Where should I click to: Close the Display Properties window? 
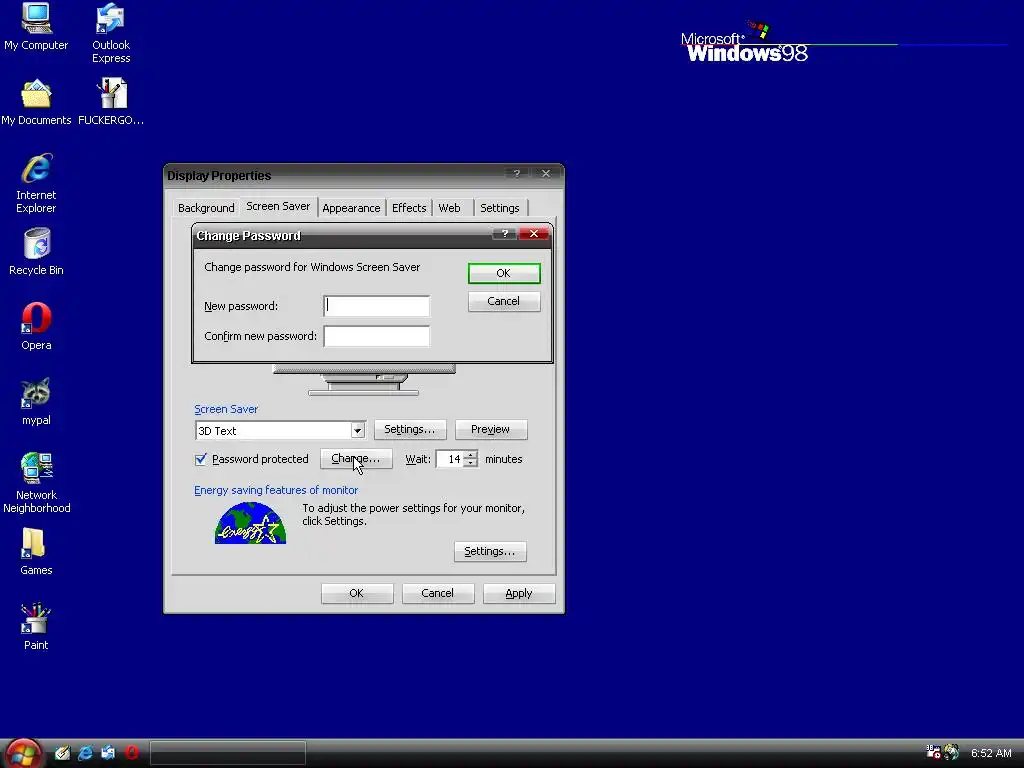click(x=546, y=174)
